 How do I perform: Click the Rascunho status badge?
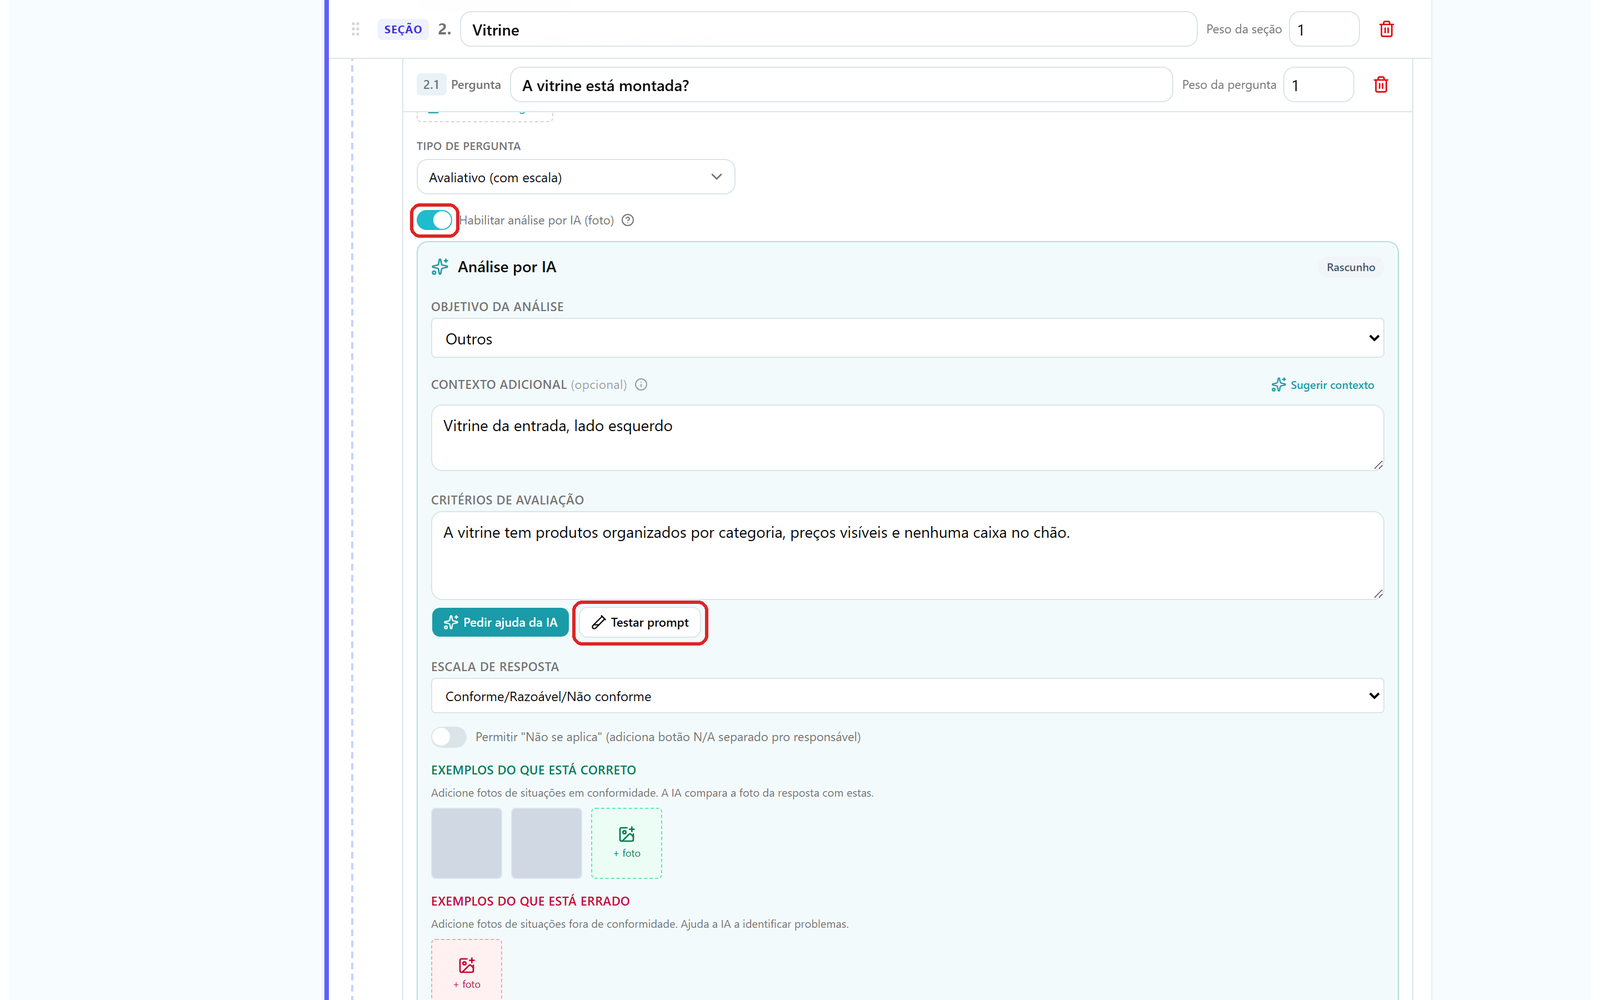1351,267
